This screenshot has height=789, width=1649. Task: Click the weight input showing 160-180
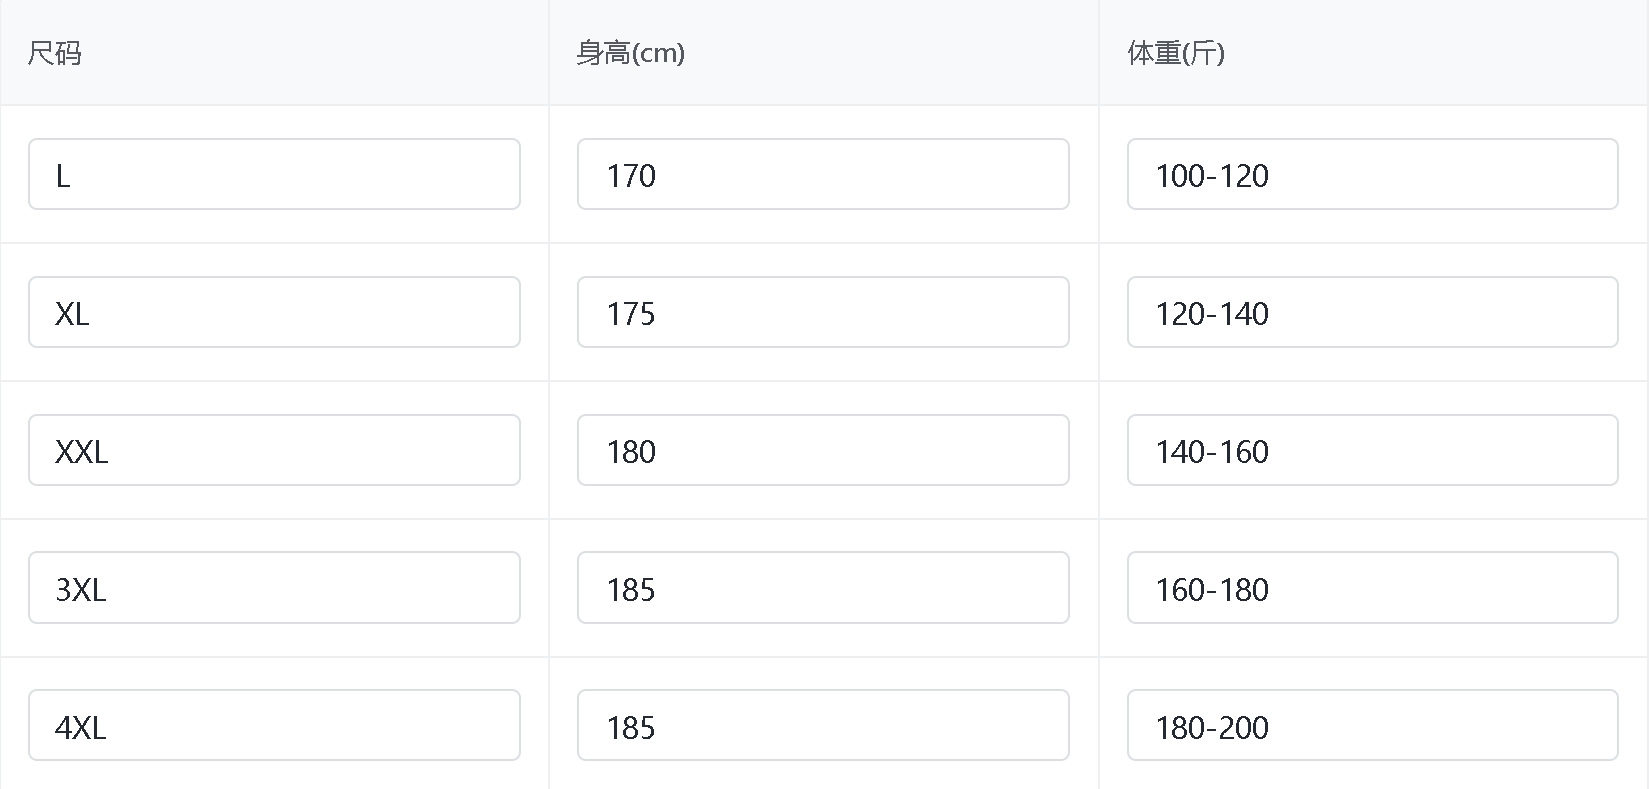point(1372,588)
